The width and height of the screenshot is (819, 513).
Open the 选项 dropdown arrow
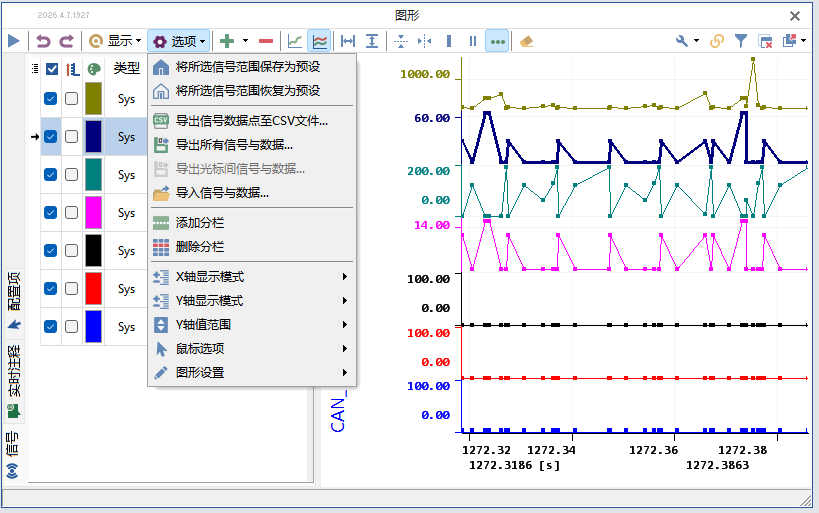point(203,41)
